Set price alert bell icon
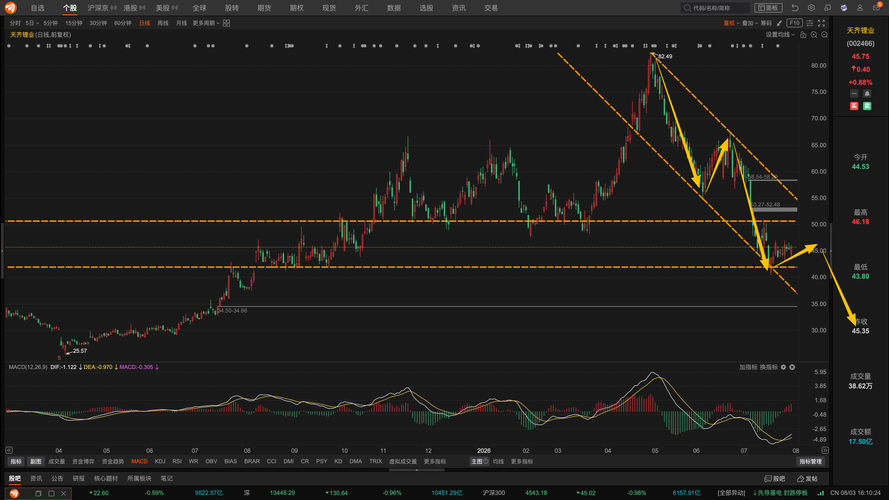The height and width of the screenshot is (500, 889). tap(867, 94)
